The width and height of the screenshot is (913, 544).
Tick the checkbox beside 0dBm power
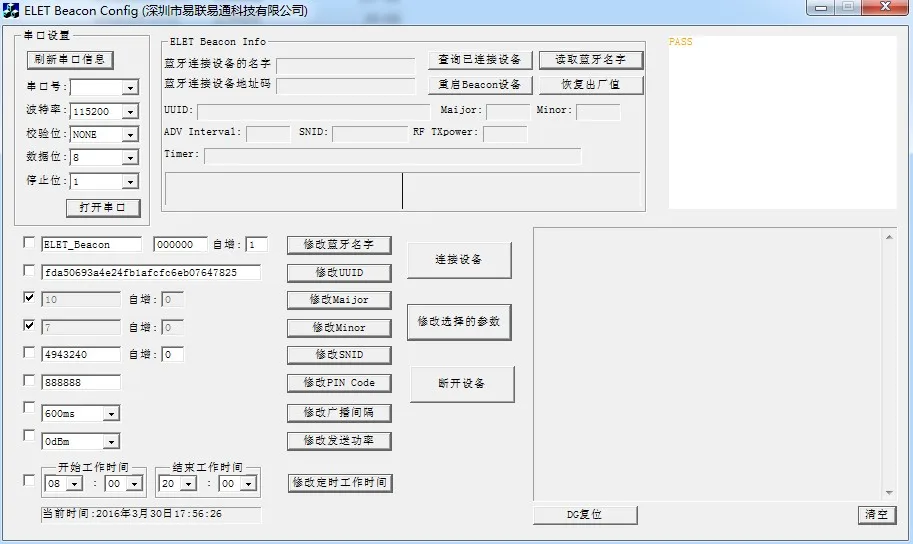(x=29, y=435)
